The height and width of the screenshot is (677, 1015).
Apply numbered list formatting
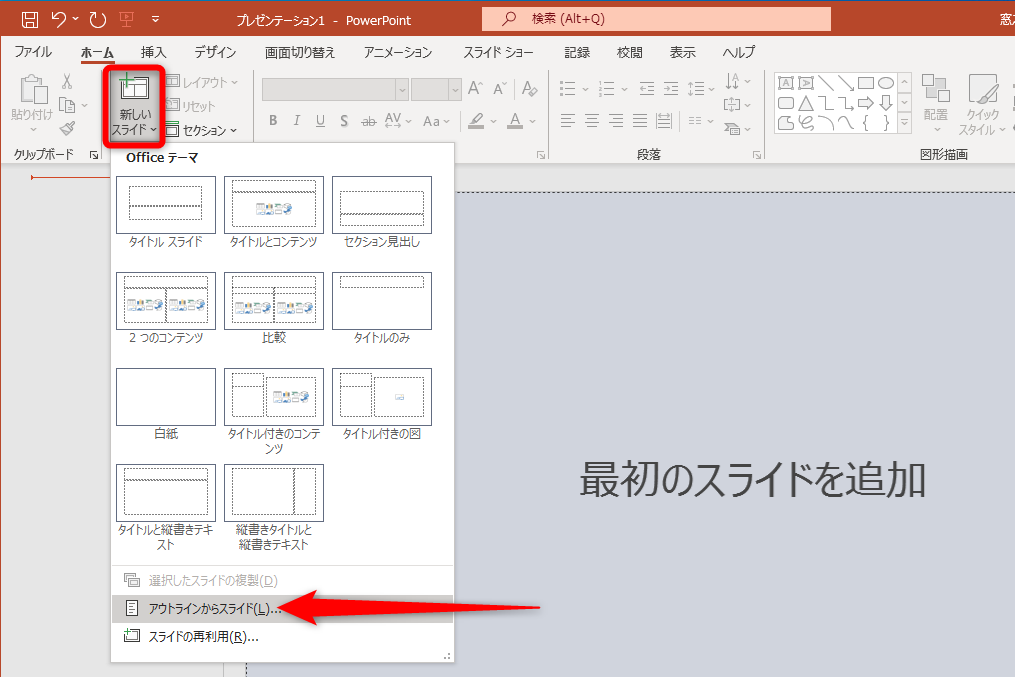[607, 89]
